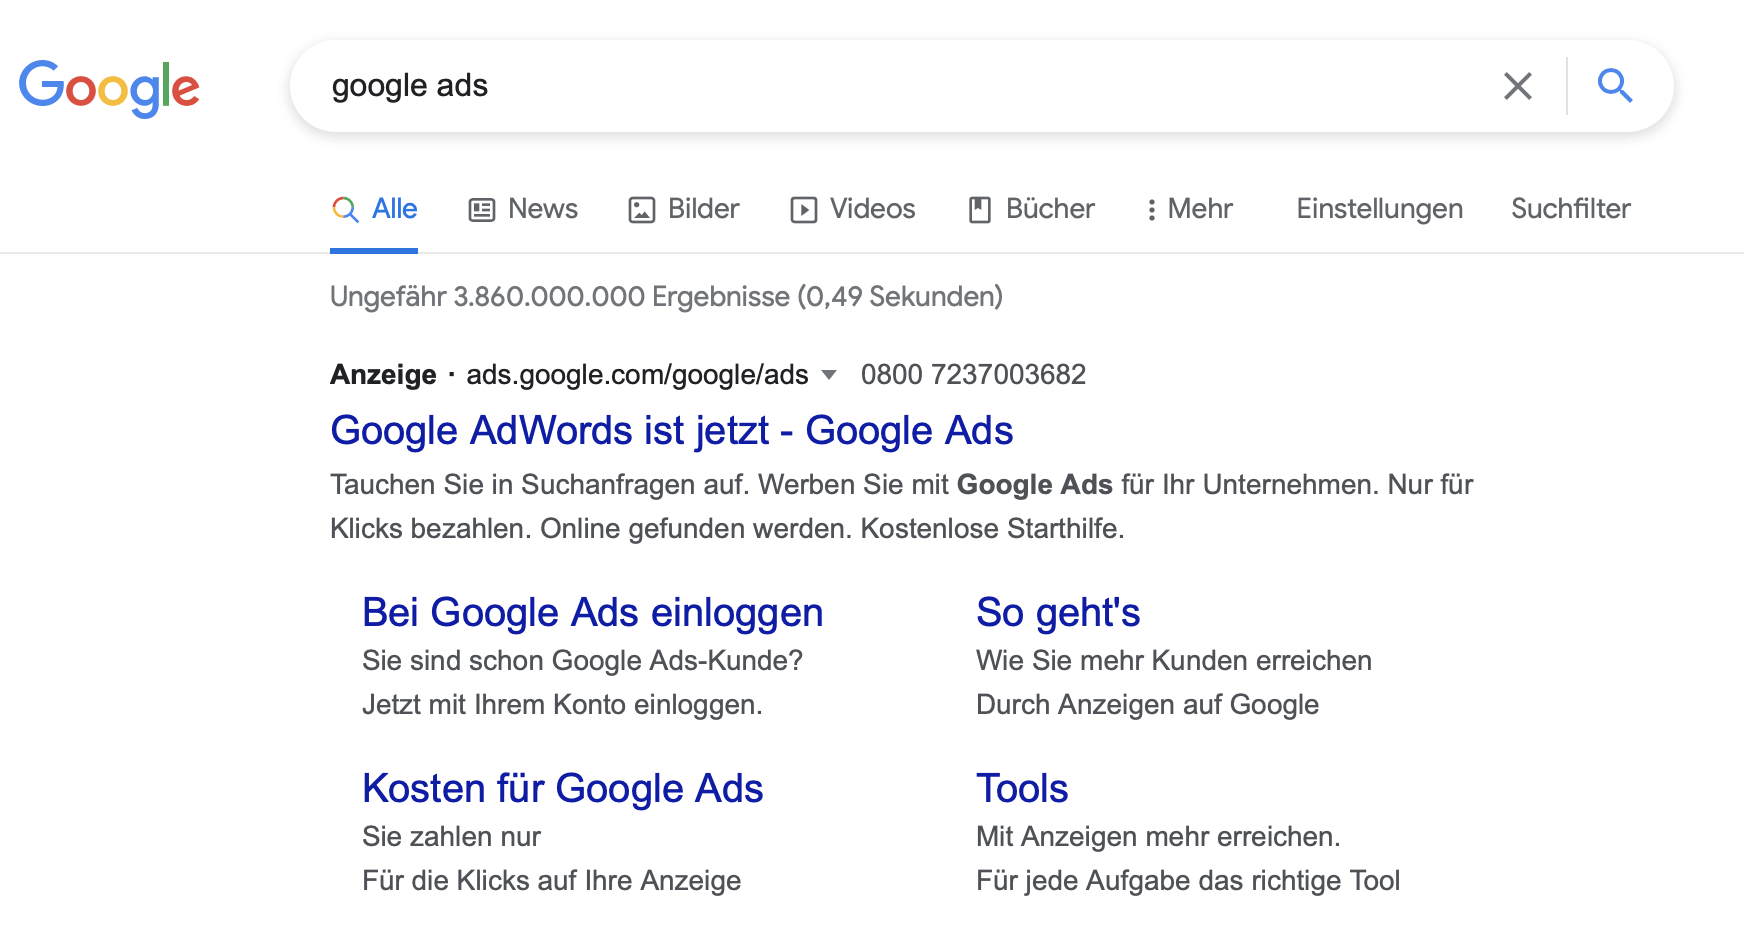The width and height of the screenshot is (1744, 952).
Task: Click the text Tauchen Sie in Suchanfragen auf
Action: [540, 484]
